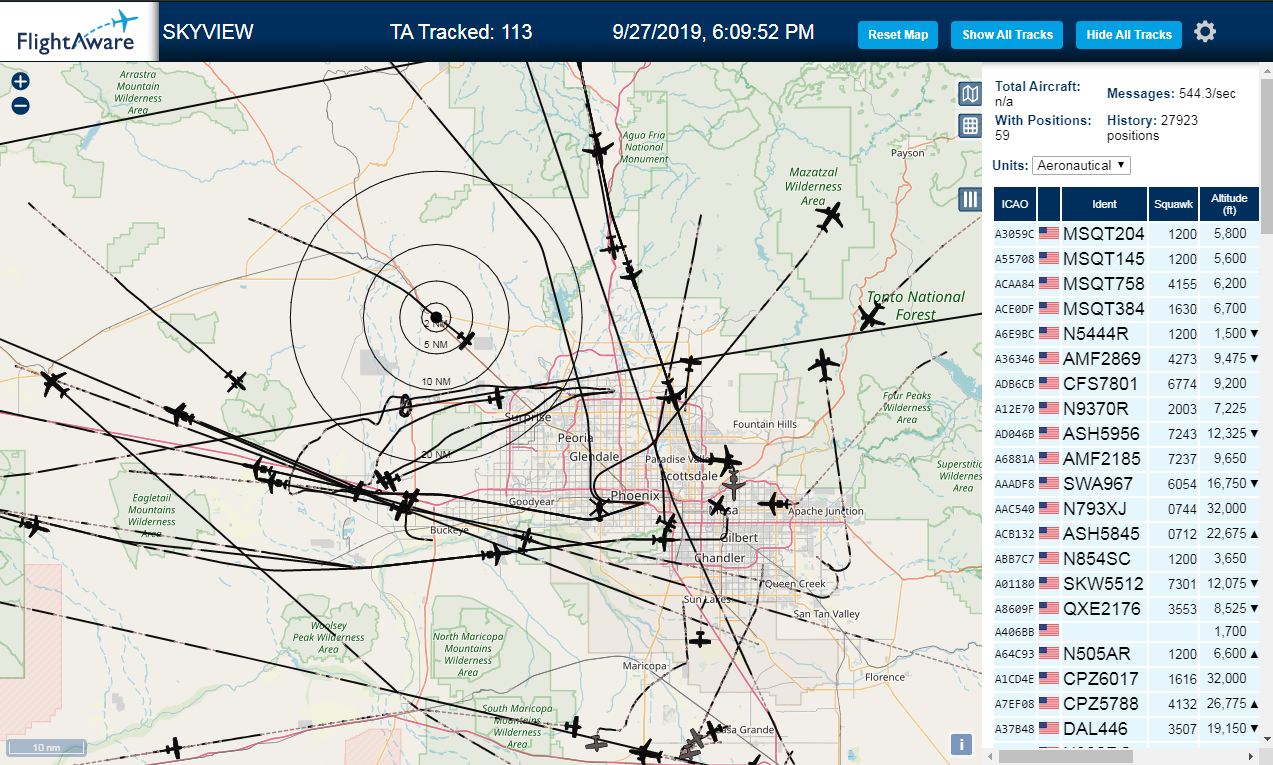Click the SKYVIEW title text

point(208,32)
